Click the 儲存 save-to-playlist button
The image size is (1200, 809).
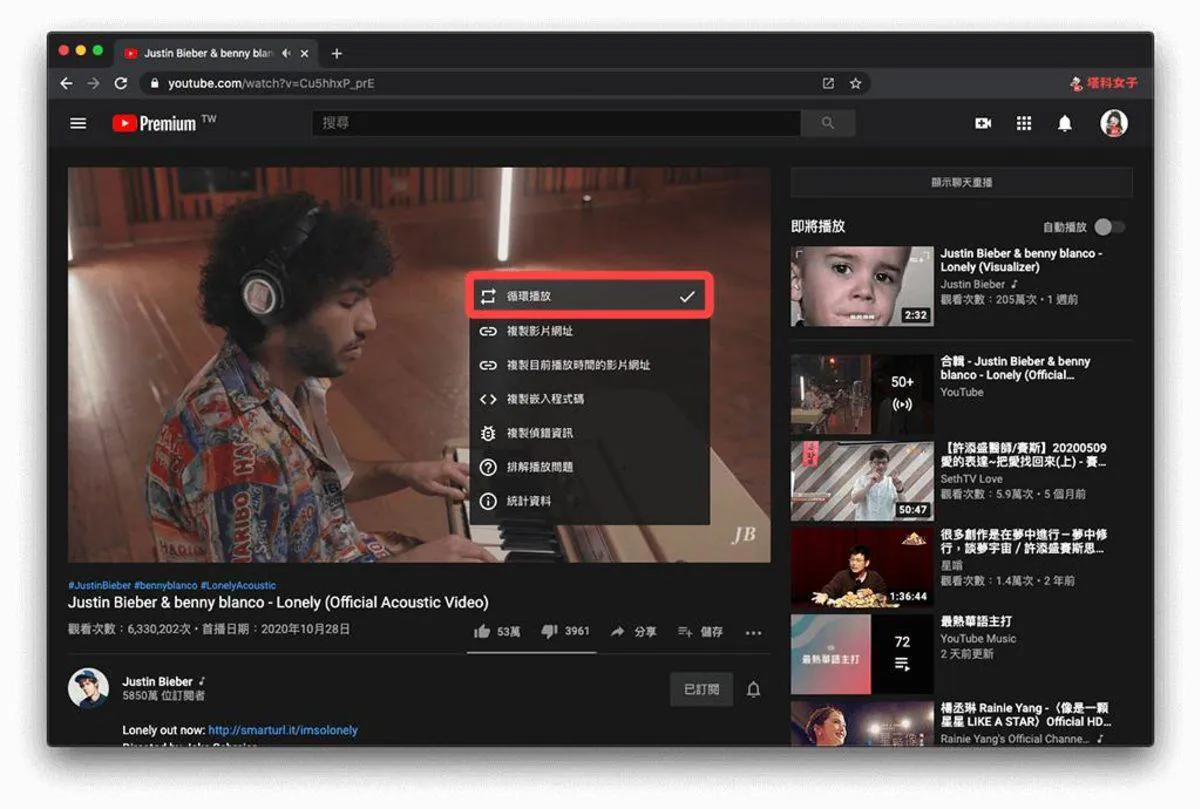(x=700, y=632)
